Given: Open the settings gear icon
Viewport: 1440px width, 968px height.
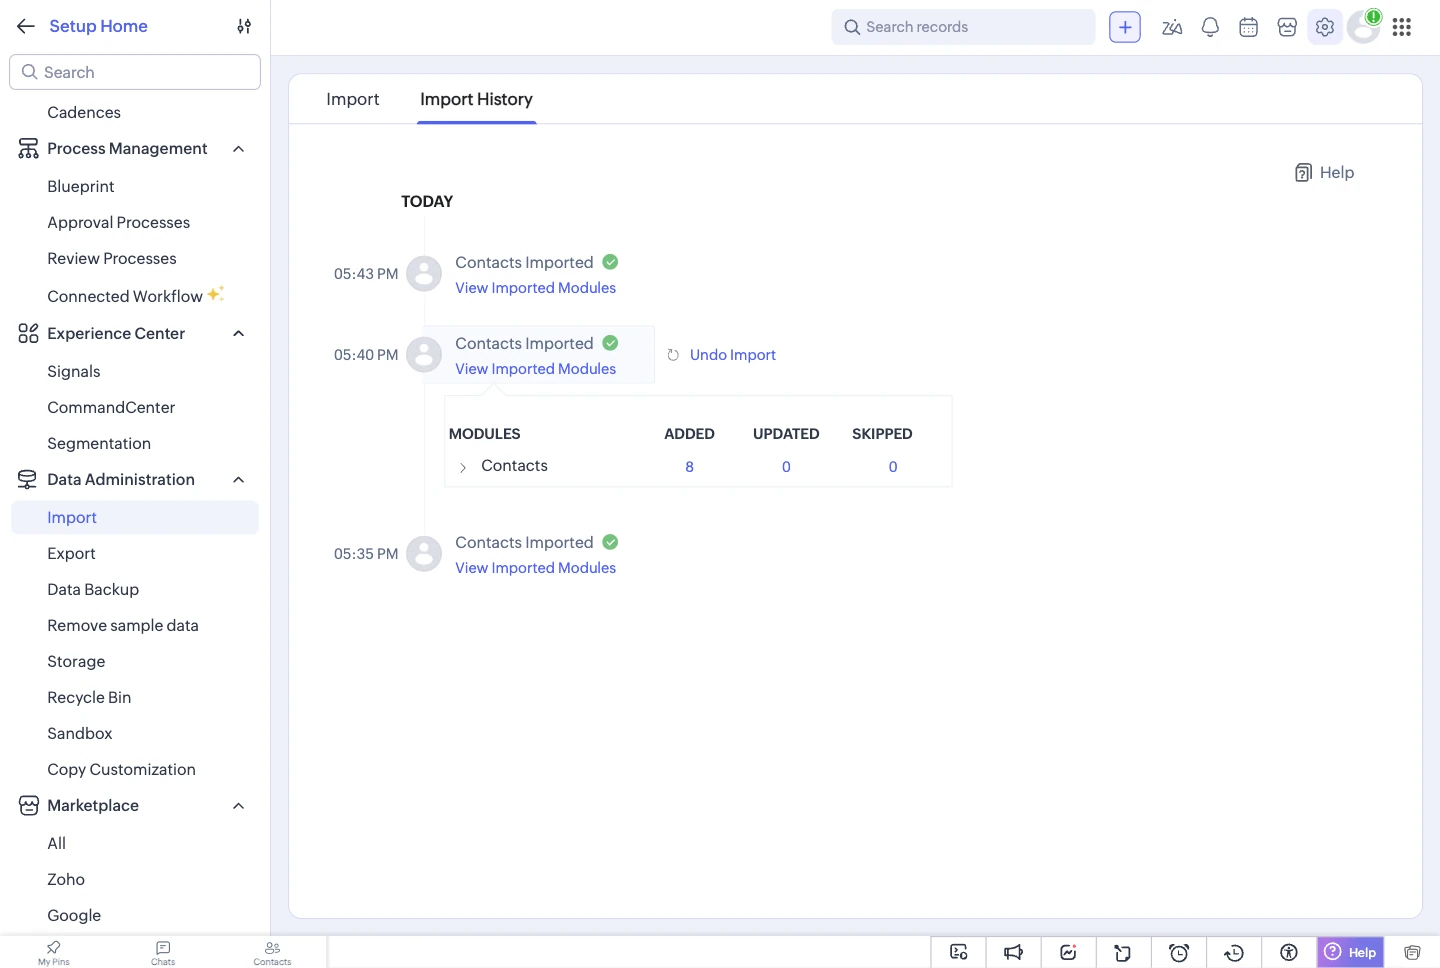Looking at the screenshot, I should [x=1325, y=27].
